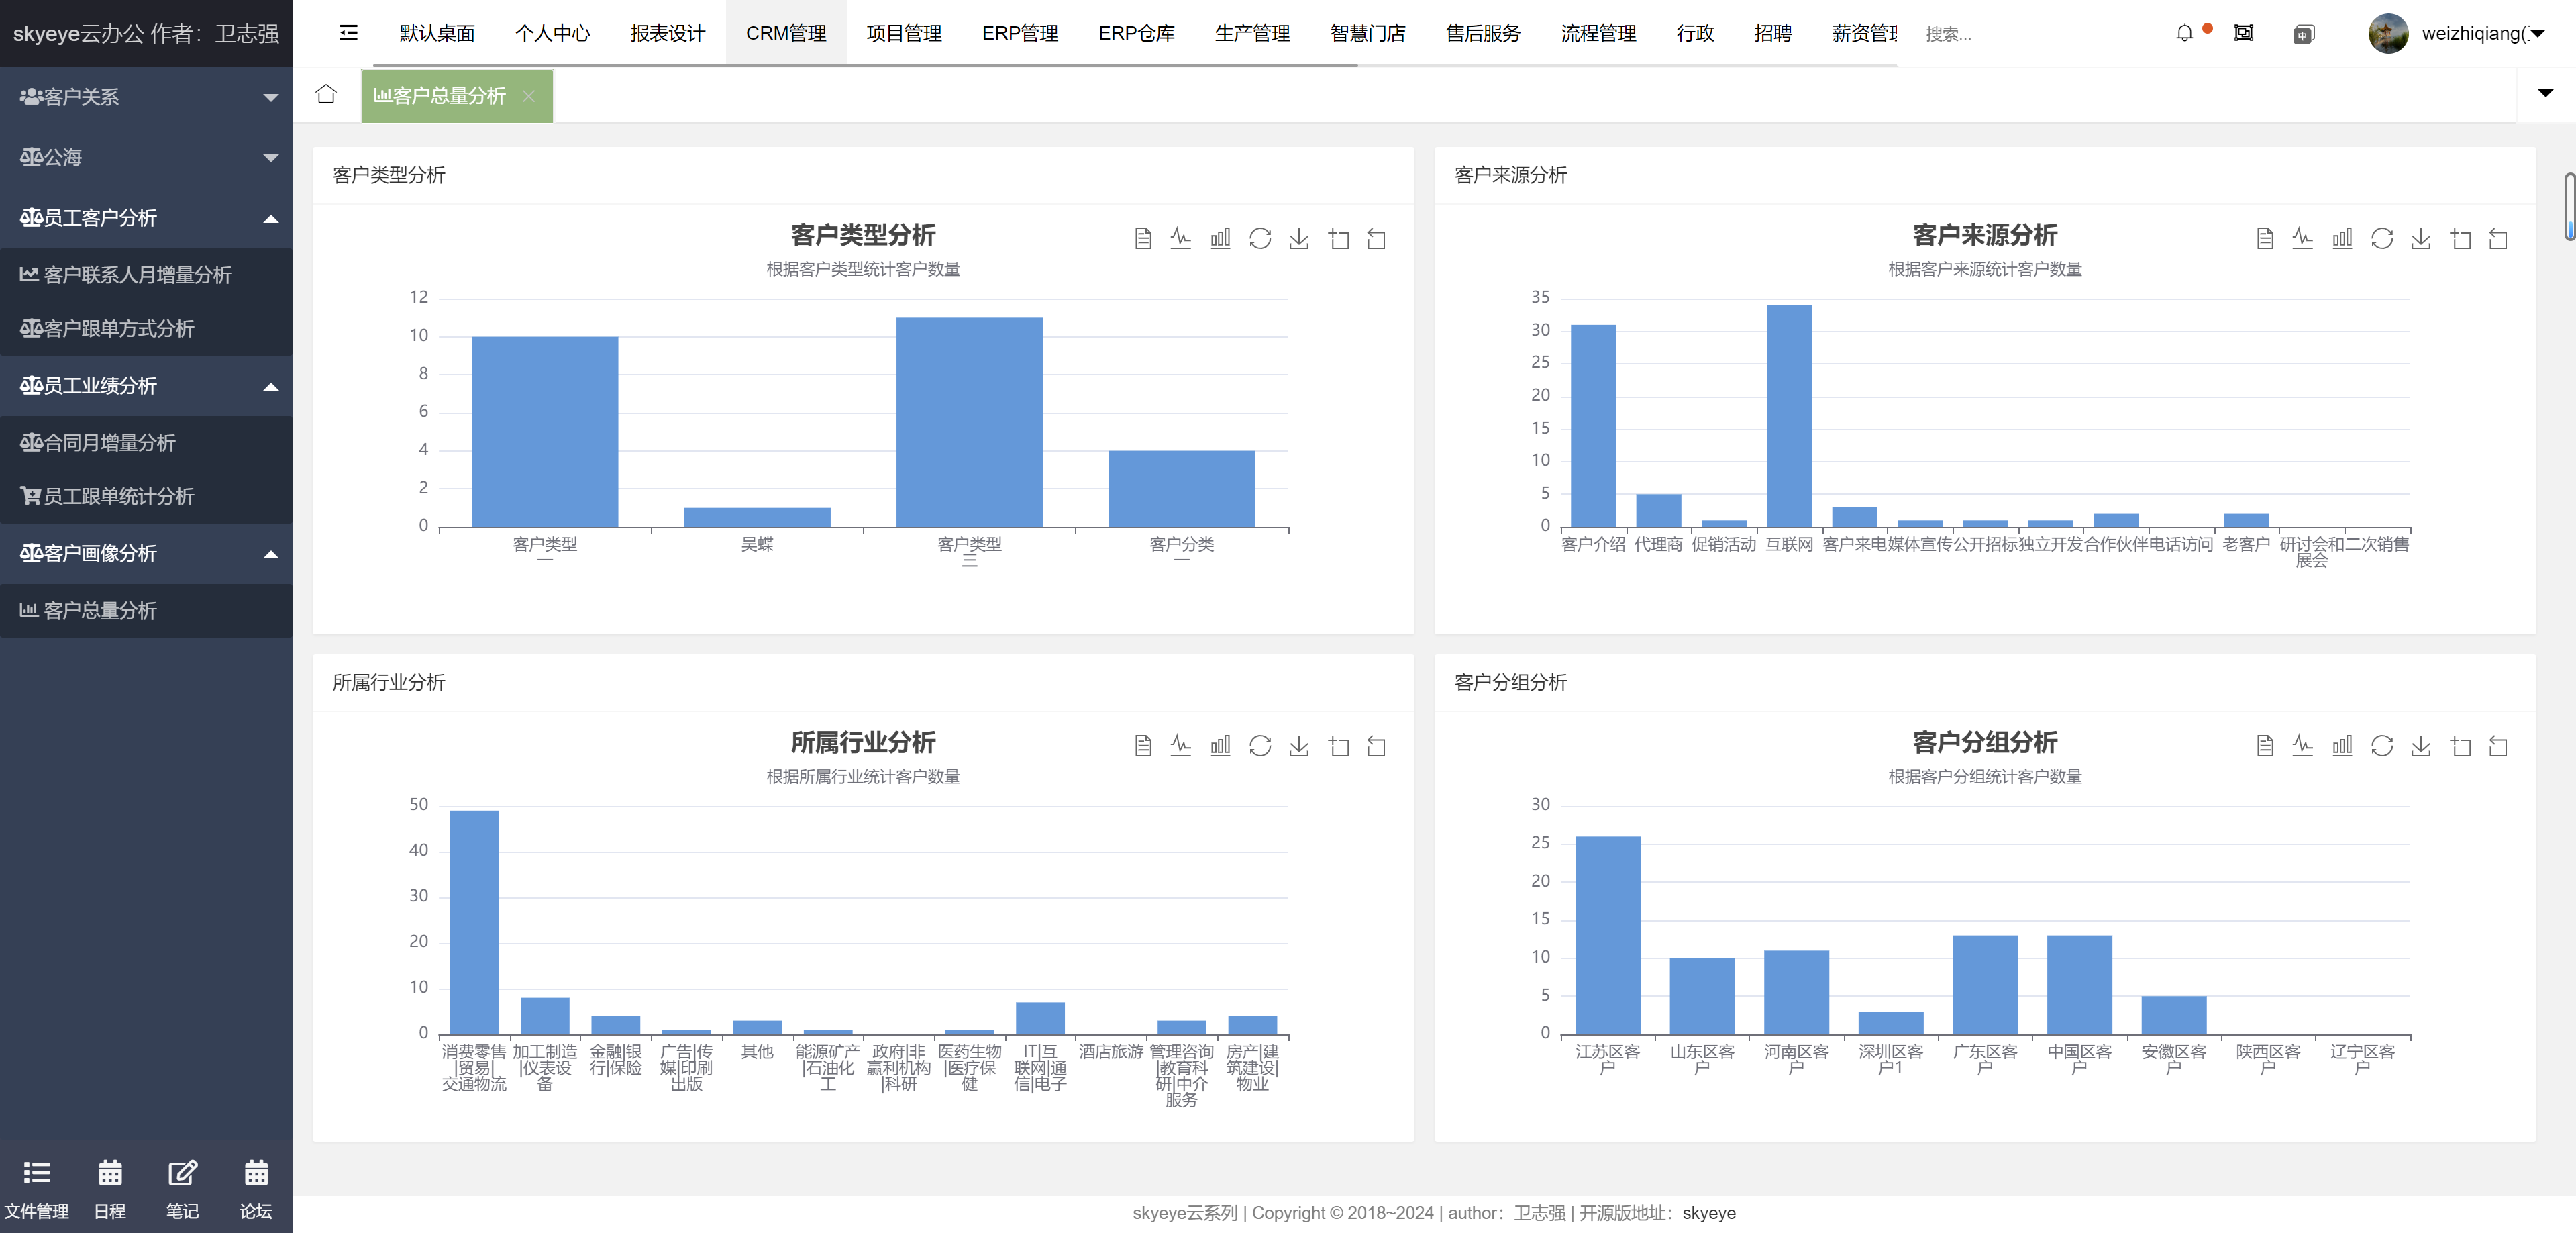Save 客户类型分析 chart as image
The width and height of the screenshot is (2576, 1233).
click(1299, 238)
